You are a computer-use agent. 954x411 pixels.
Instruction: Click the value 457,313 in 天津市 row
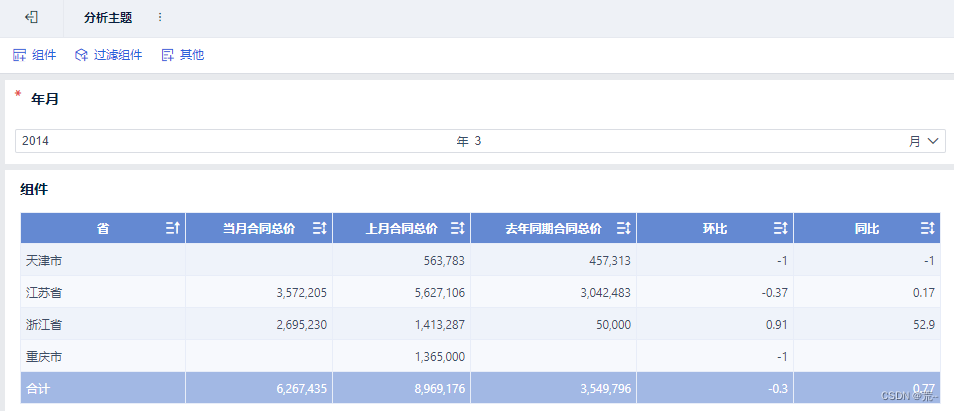610,261
